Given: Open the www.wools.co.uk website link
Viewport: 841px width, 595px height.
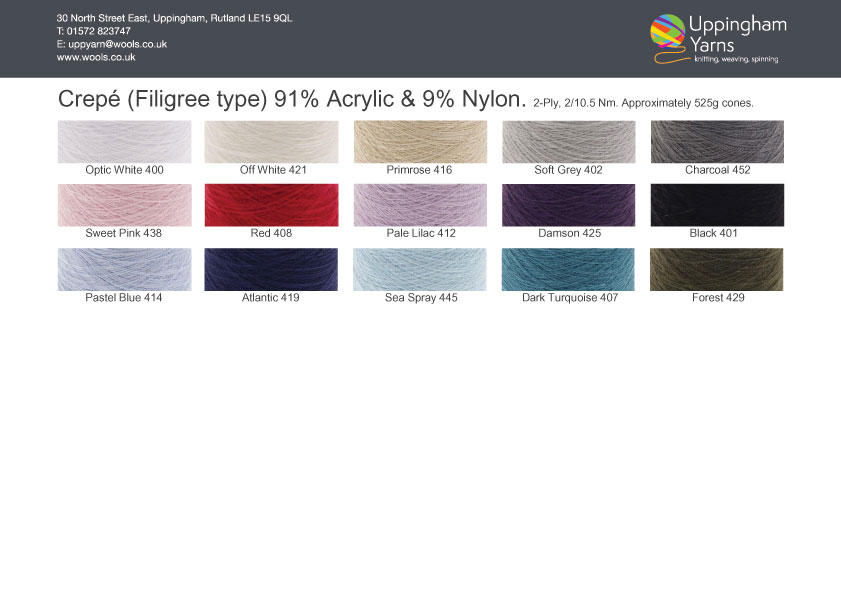Looking at the screenshot, I should pyautogui.click(x=96, y=58).
